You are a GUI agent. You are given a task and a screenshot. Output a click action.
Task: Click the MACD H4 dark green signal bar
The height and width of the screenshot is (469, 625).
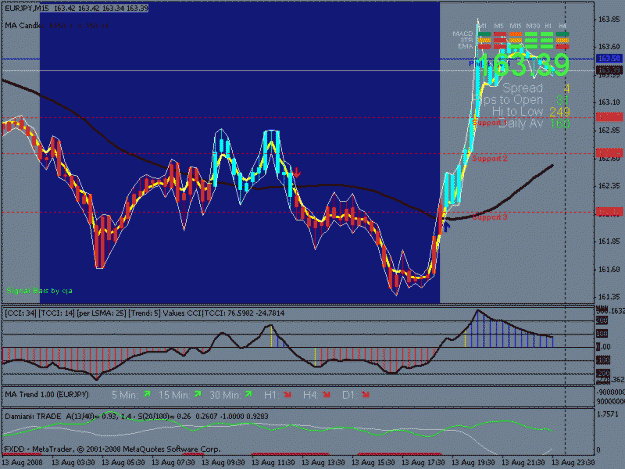(x=562, y=34)
